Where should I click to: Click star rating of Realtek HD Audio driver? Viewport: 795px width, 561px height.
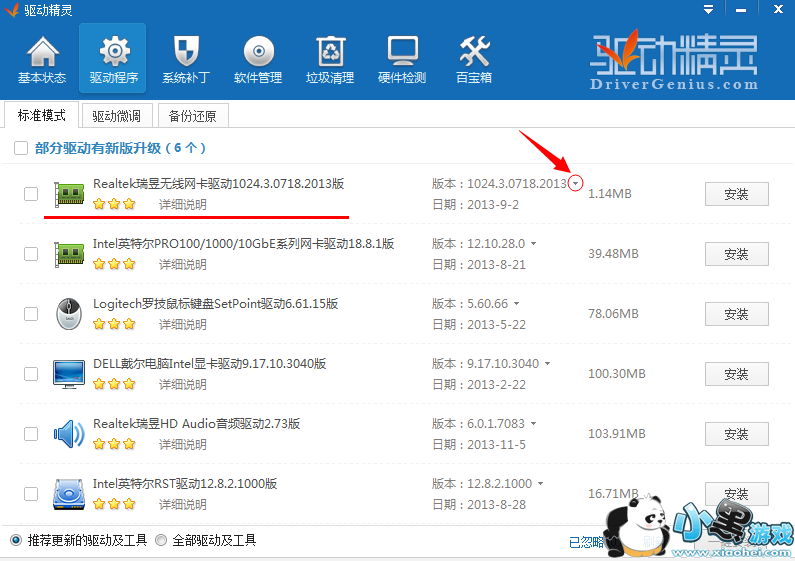click(114, 444)
